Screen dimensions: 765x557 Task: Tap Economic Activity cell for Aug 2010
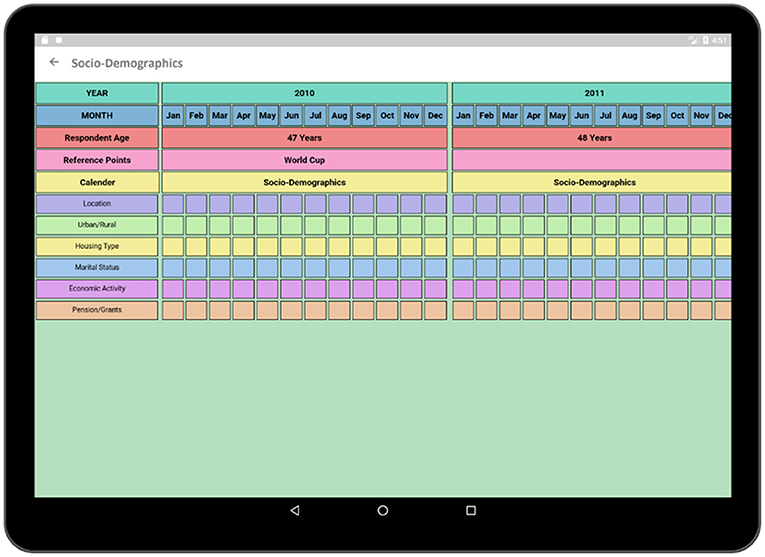pos(339,289)
